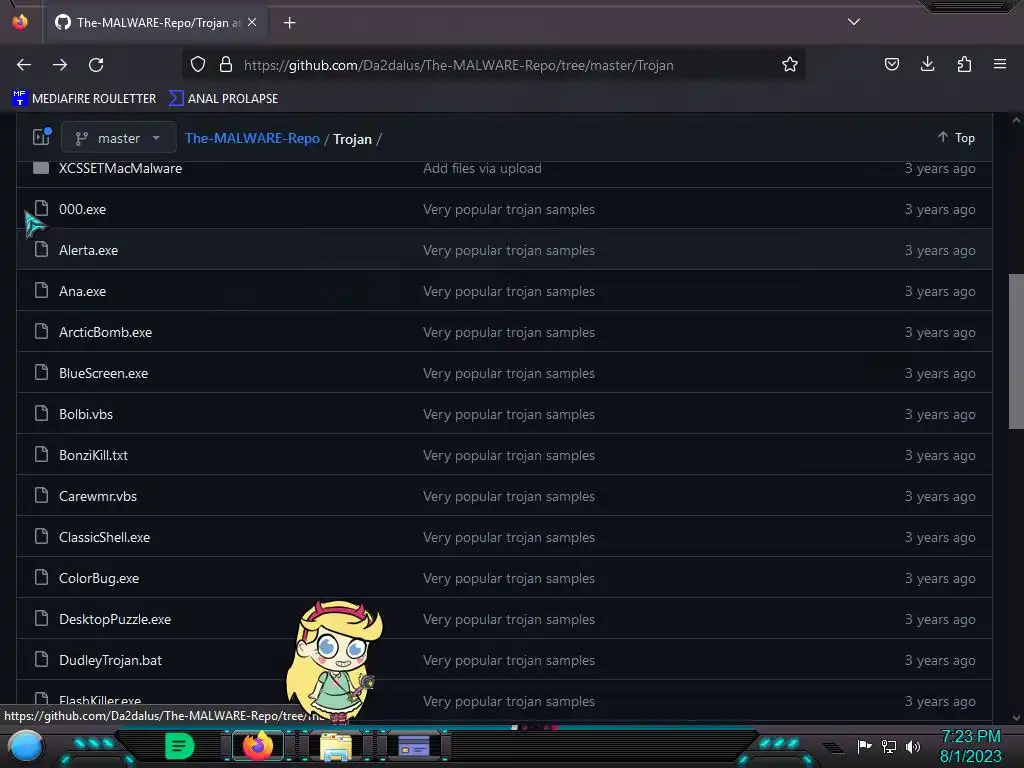Screen dimensions: 1024x768
Task: Close the The-MALWARE-Repo tab
Action: point(252,22)
